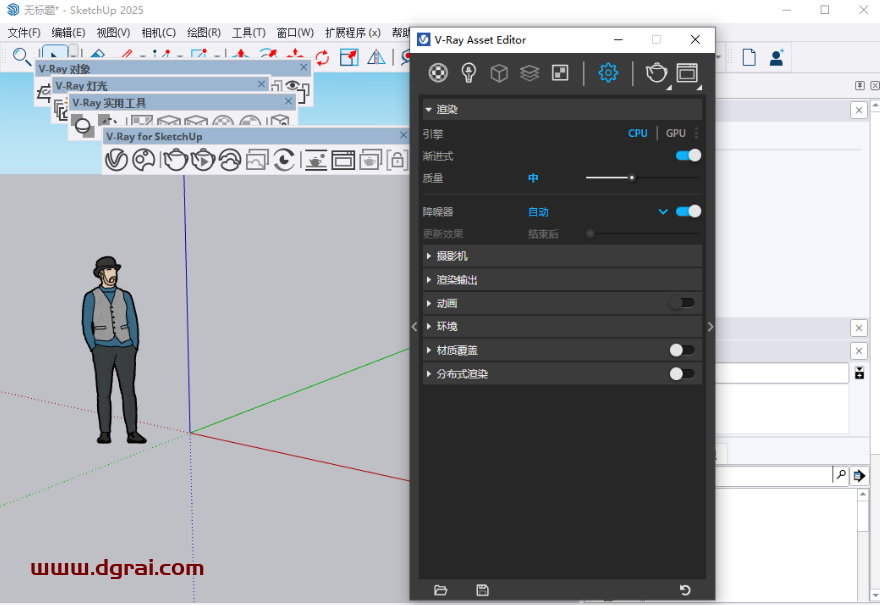Screen dimensions: 880x605
Task: Load settings with the folder icon
Action: coord(441,590)
